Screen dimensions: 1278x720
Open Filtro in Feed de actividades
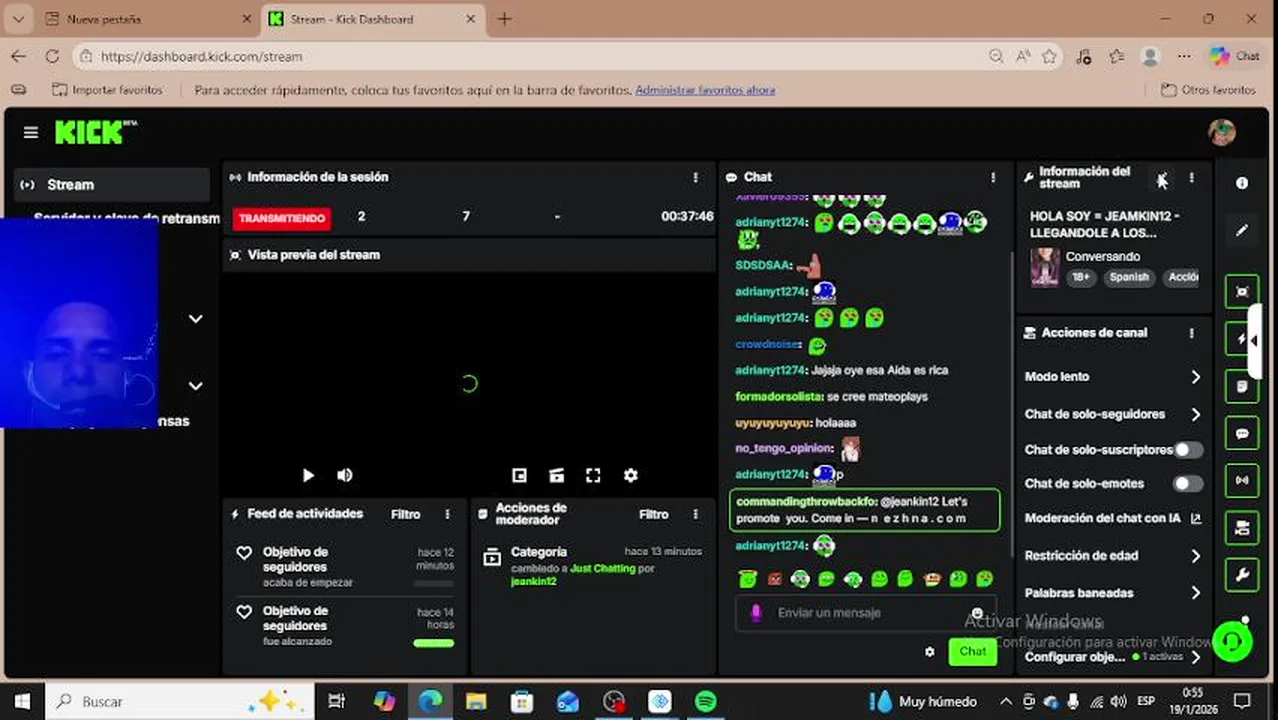[x=405, y=514]
